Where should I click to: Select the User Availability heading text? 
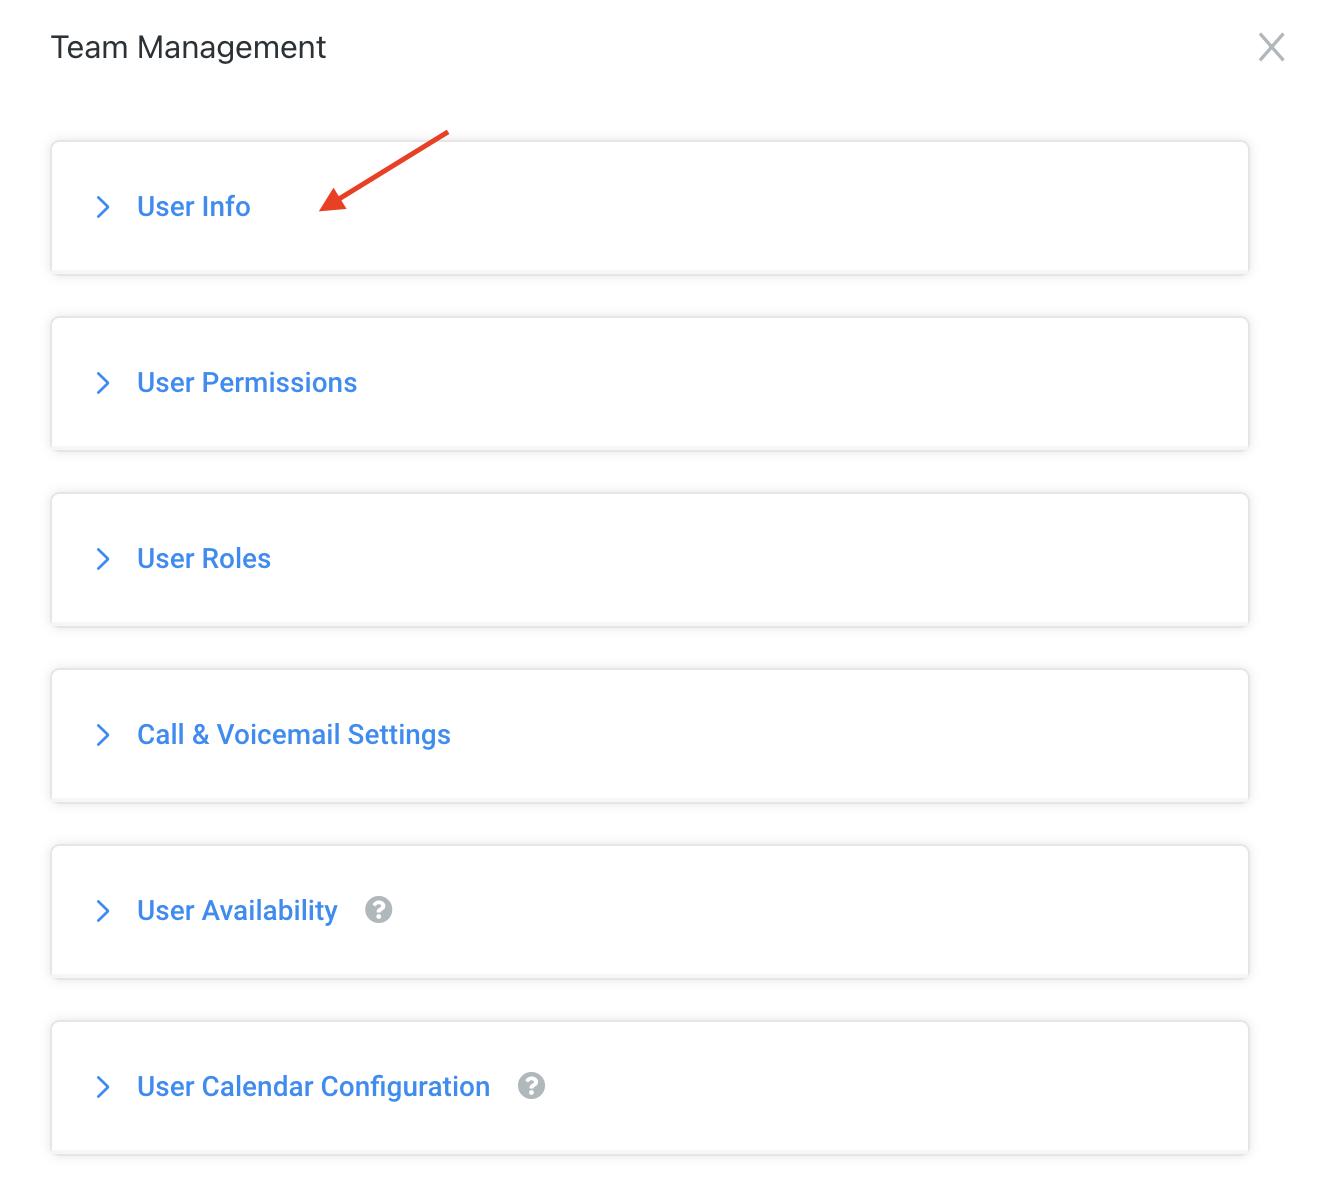237,911
